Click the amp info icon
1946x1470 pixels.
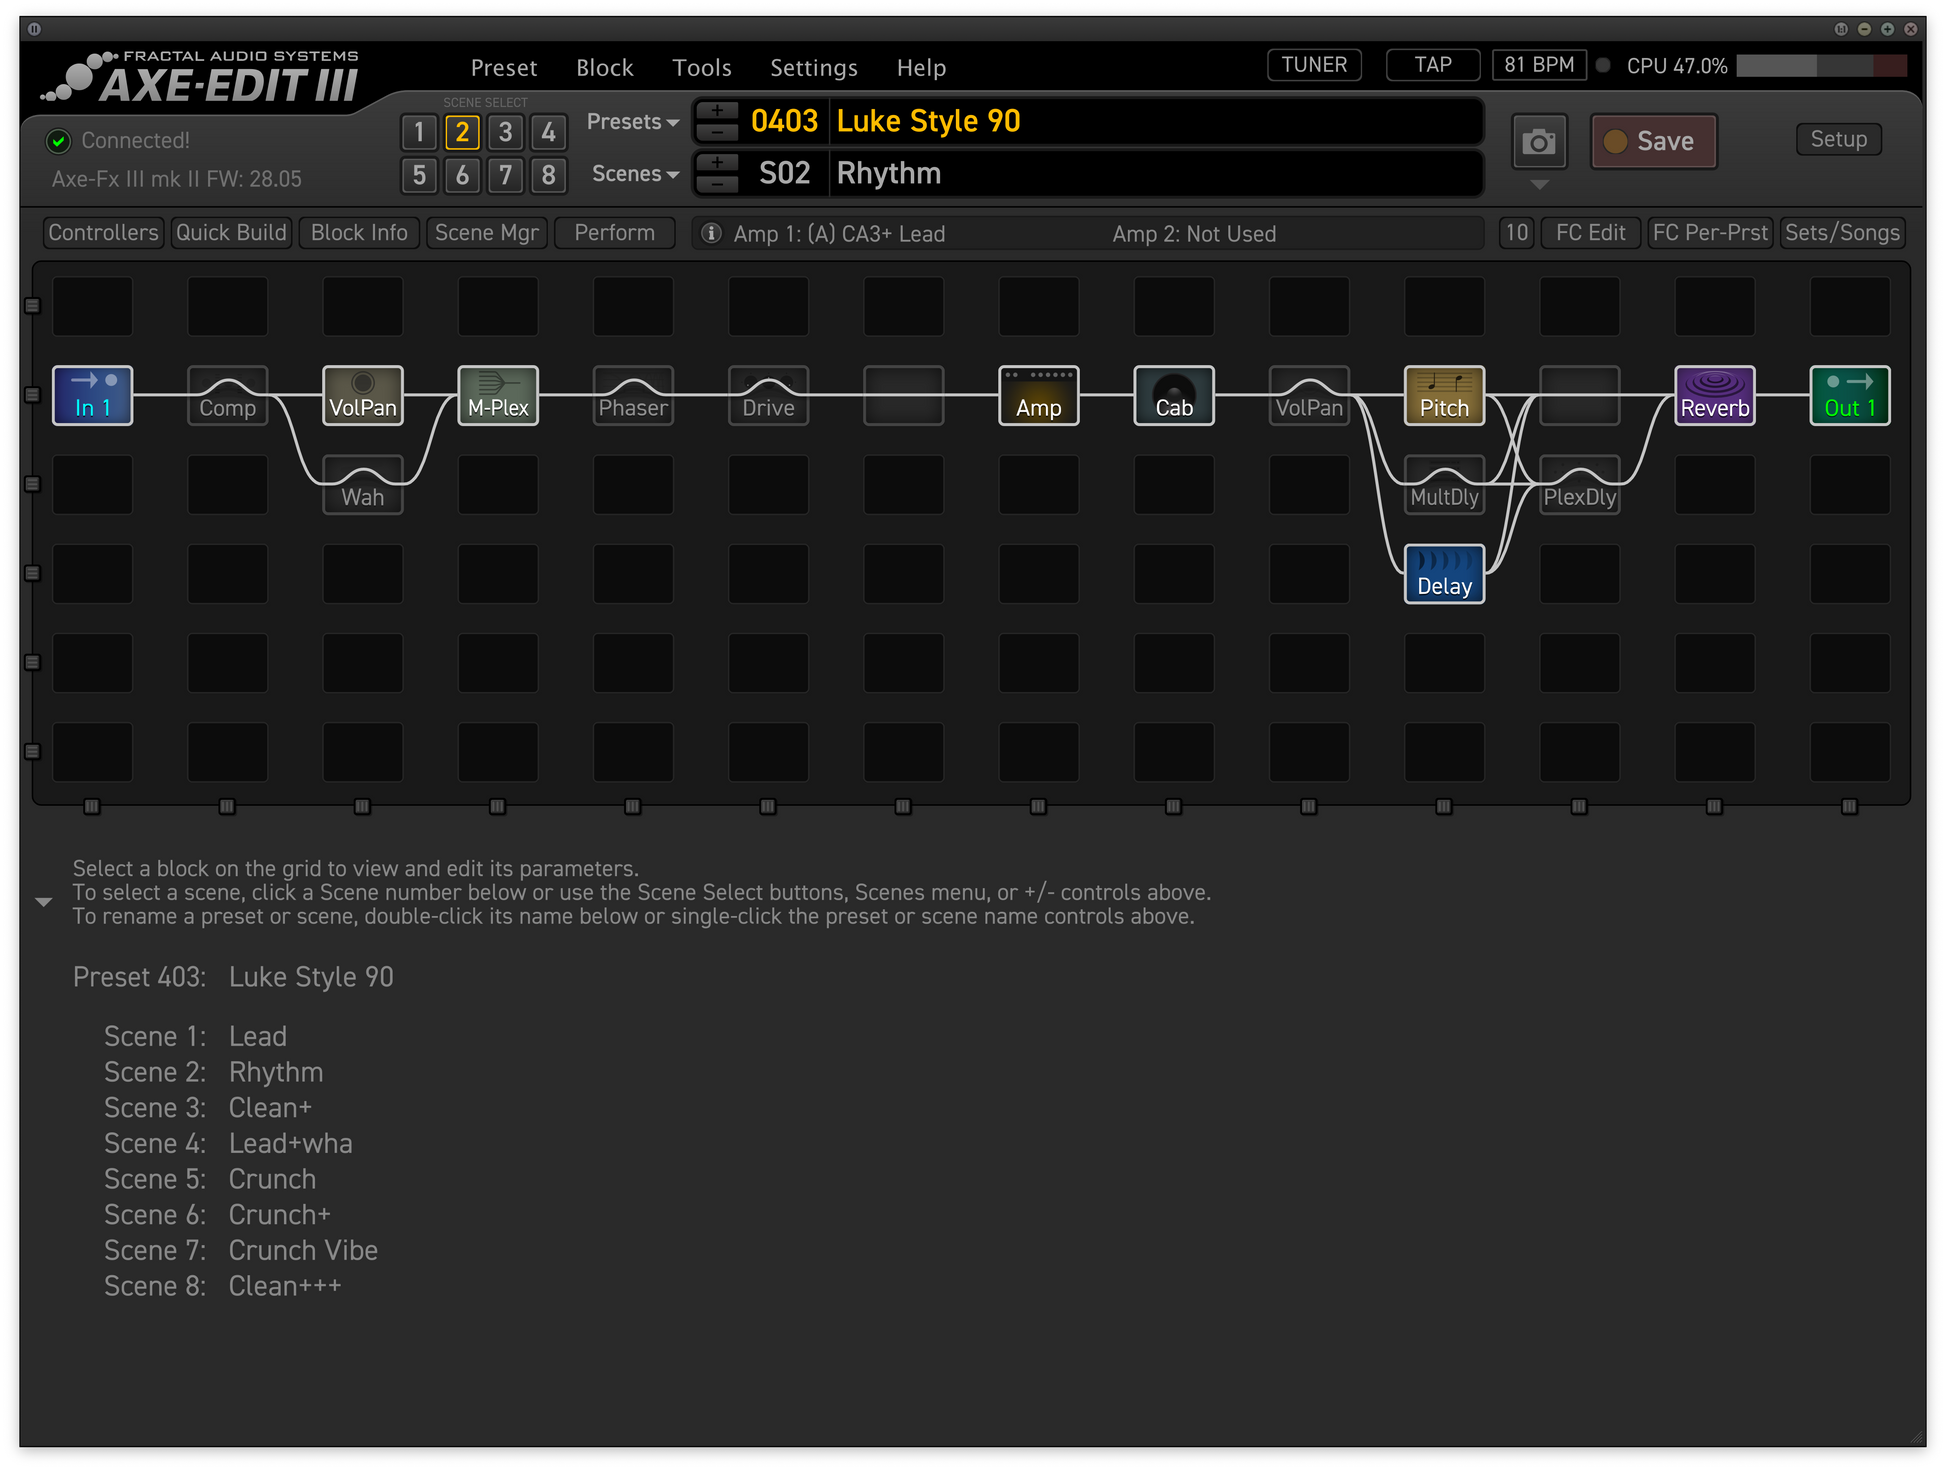(x=711, y=233)
